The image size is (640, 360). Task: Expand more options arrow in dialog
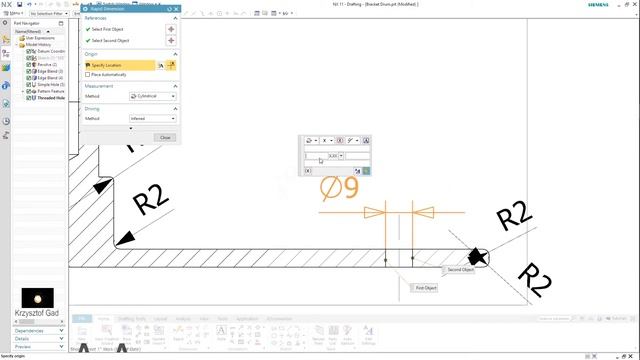point(131,128)
